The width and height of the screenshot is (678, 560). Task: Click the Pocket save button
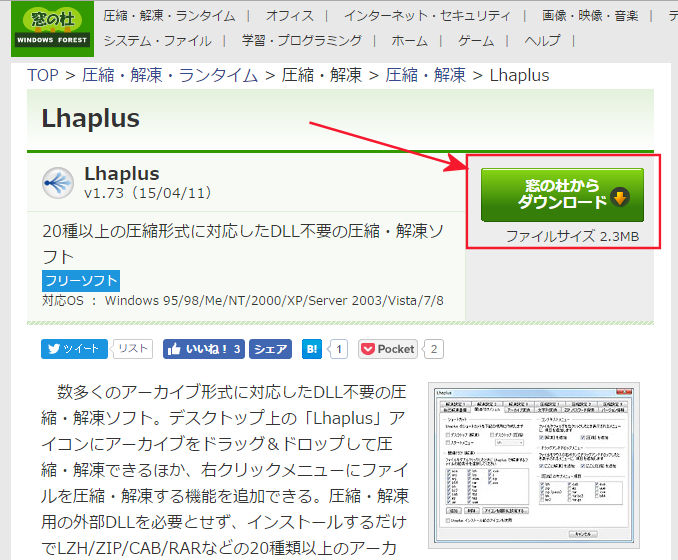coord(387,349)
